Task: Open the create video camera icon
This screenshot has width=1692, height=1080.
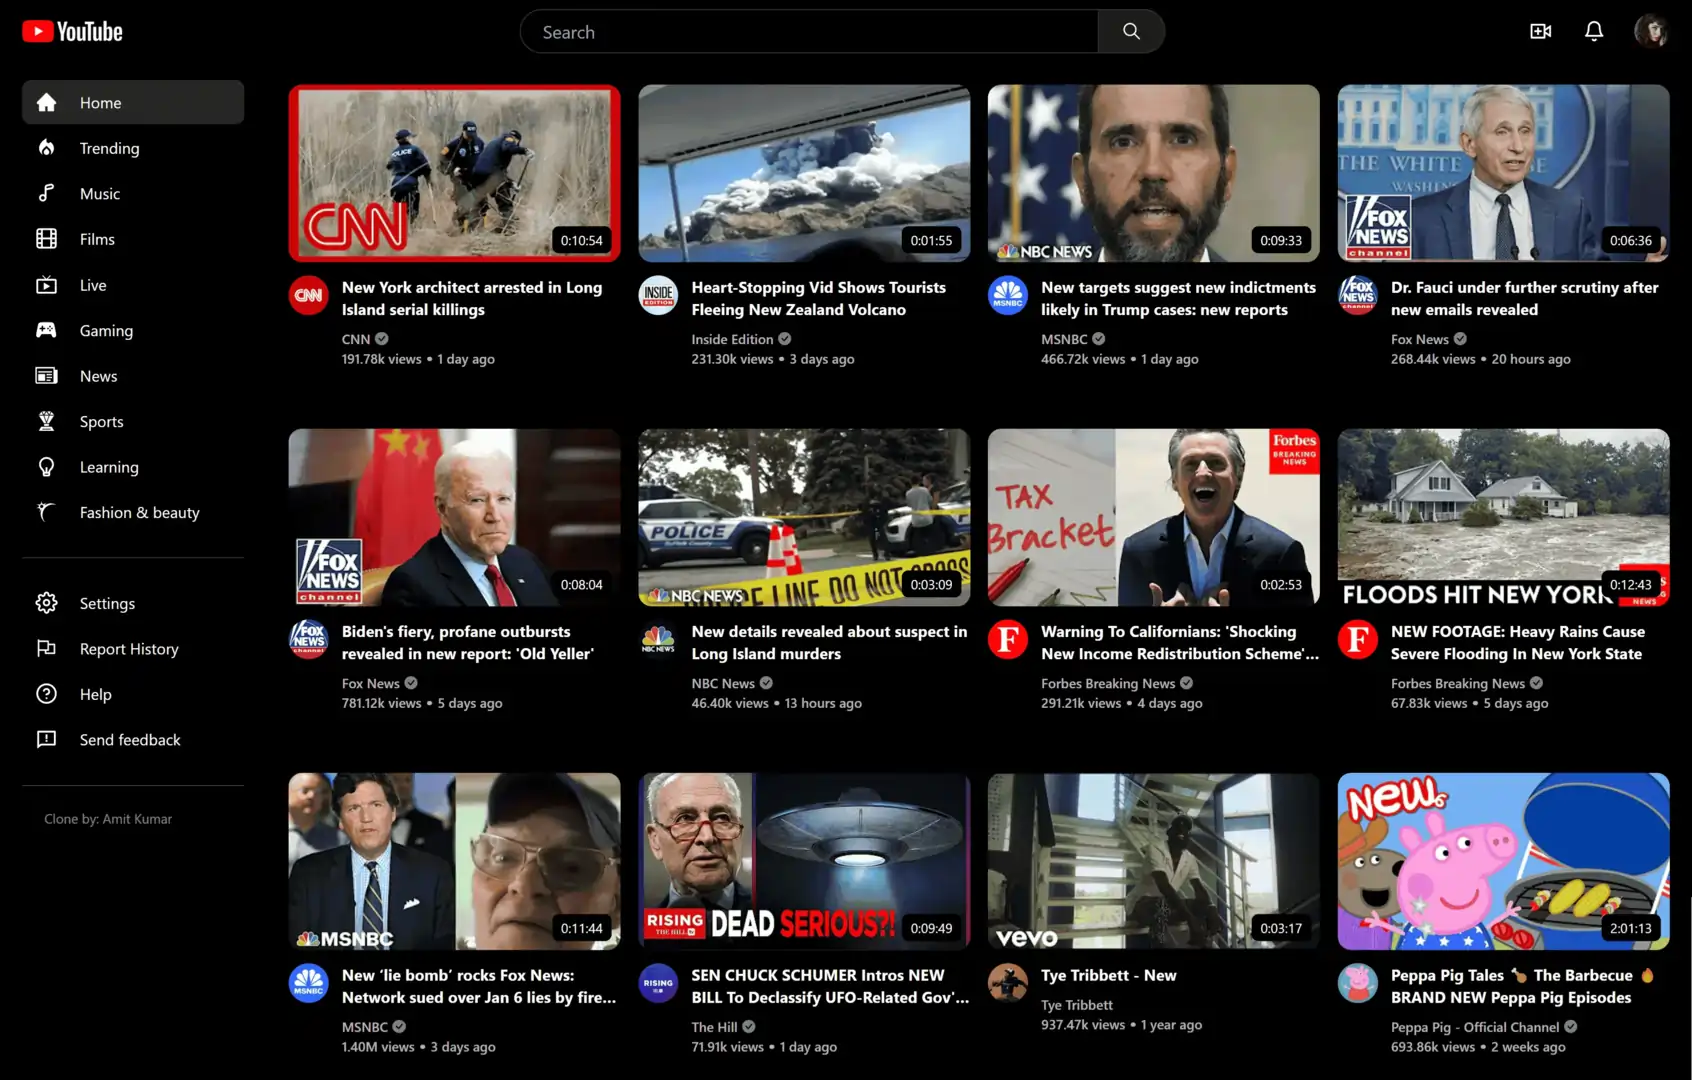Action: (x=1540, y=32)
